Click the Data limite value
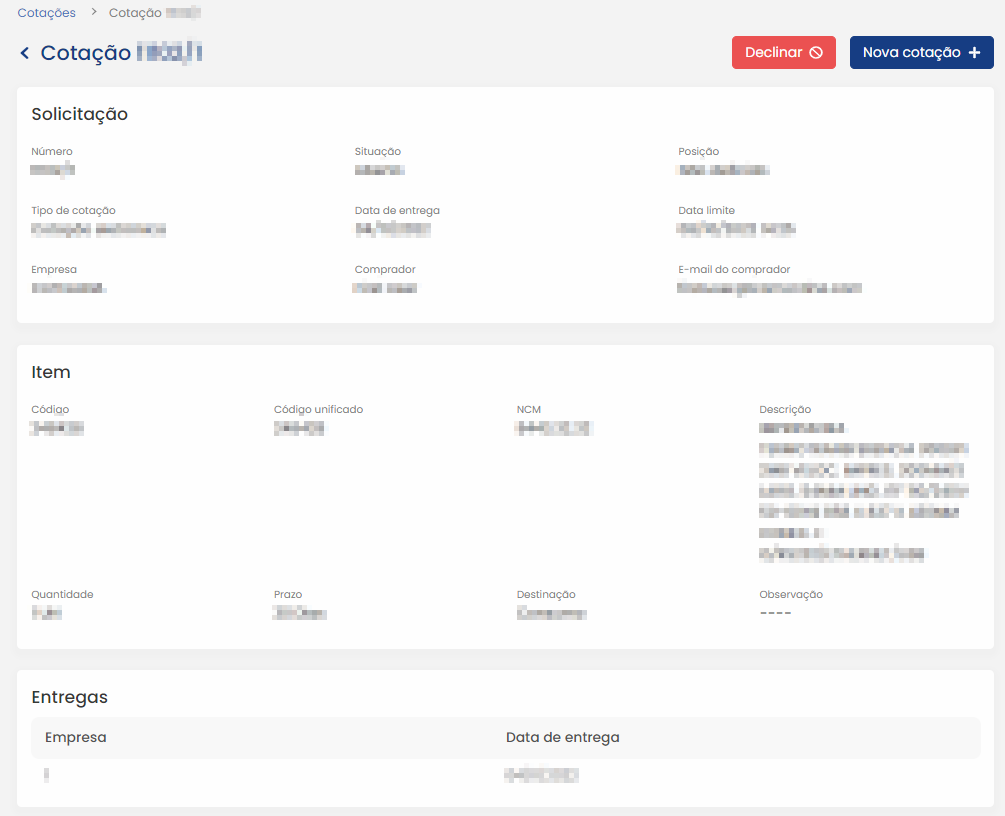The image size is (1005, 816). tap(736, 229)
